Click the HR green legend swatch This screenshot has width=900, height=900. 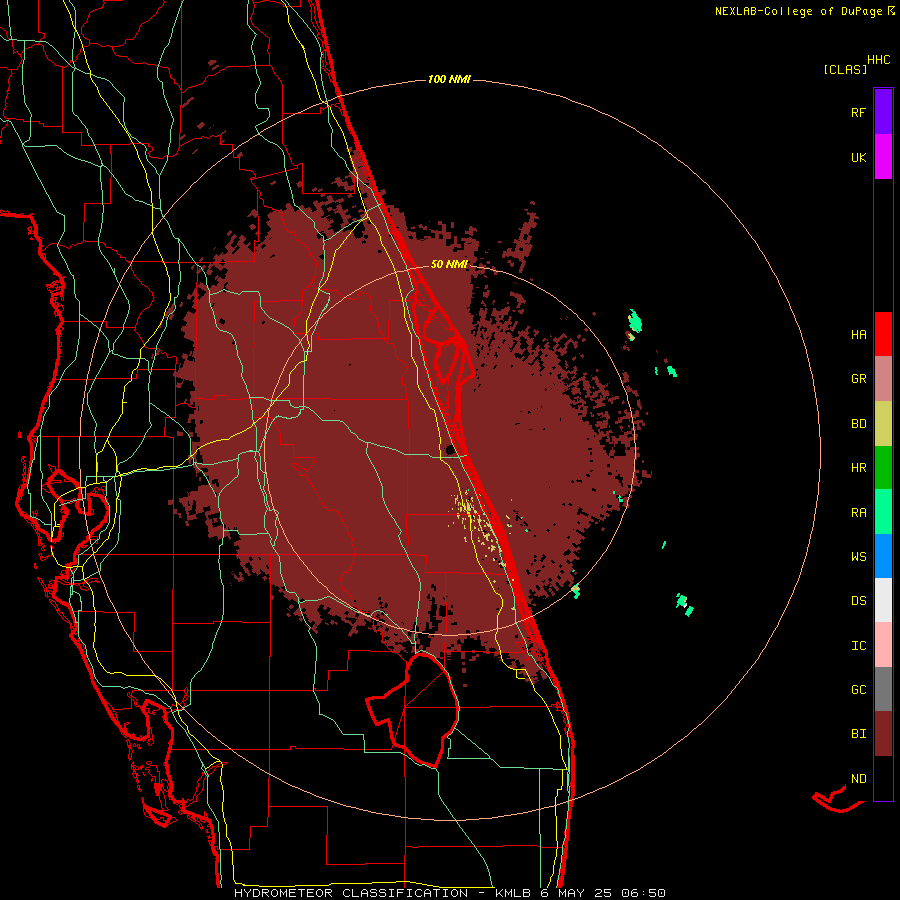(x=883, y=468)
